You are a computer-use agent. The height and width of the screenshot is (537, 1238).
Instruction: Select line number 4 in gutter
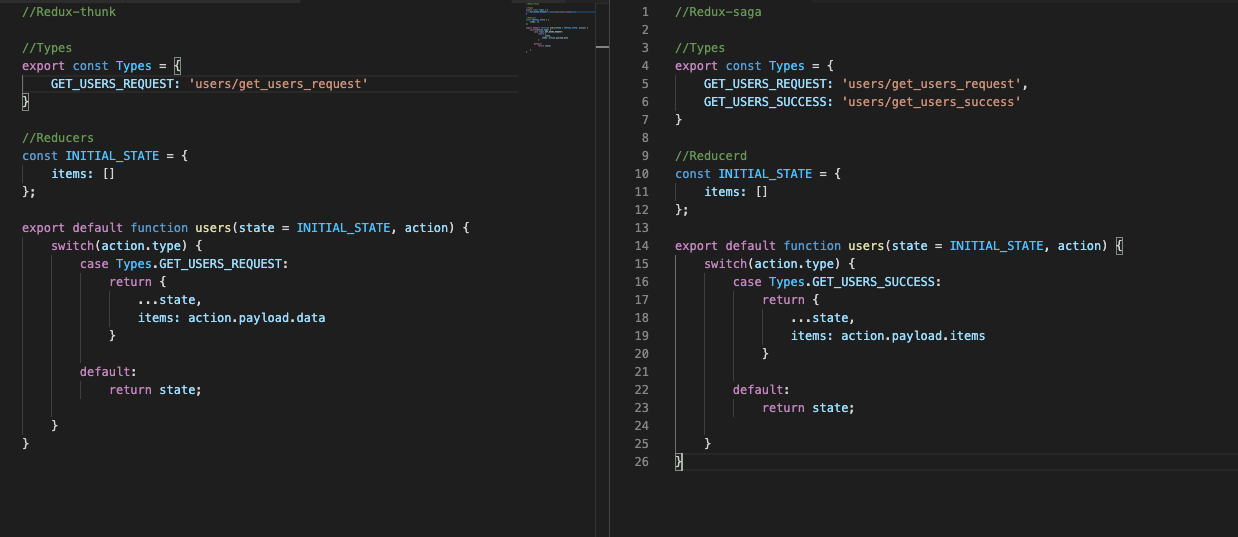(645, 66)
